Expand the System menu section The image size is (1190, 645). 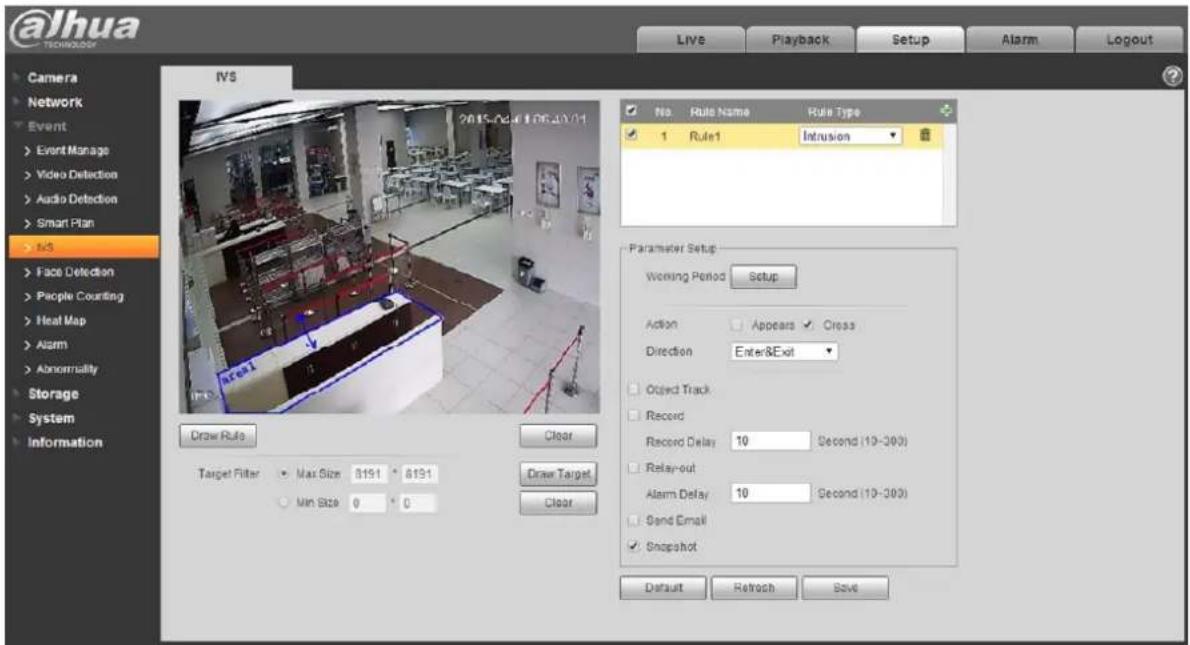51,418
